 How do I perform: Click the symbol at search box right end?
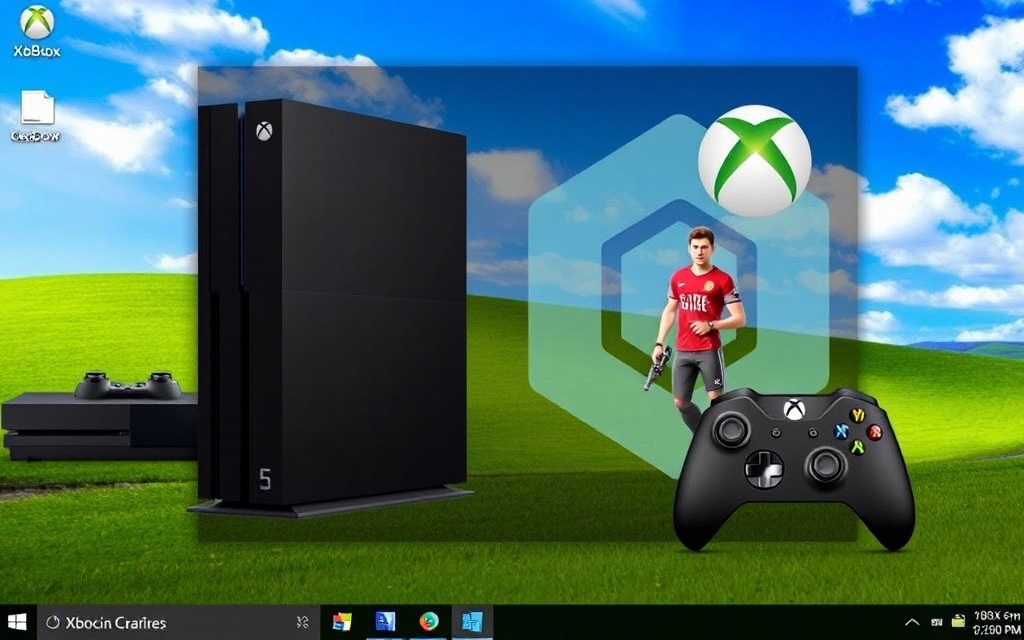302,622
